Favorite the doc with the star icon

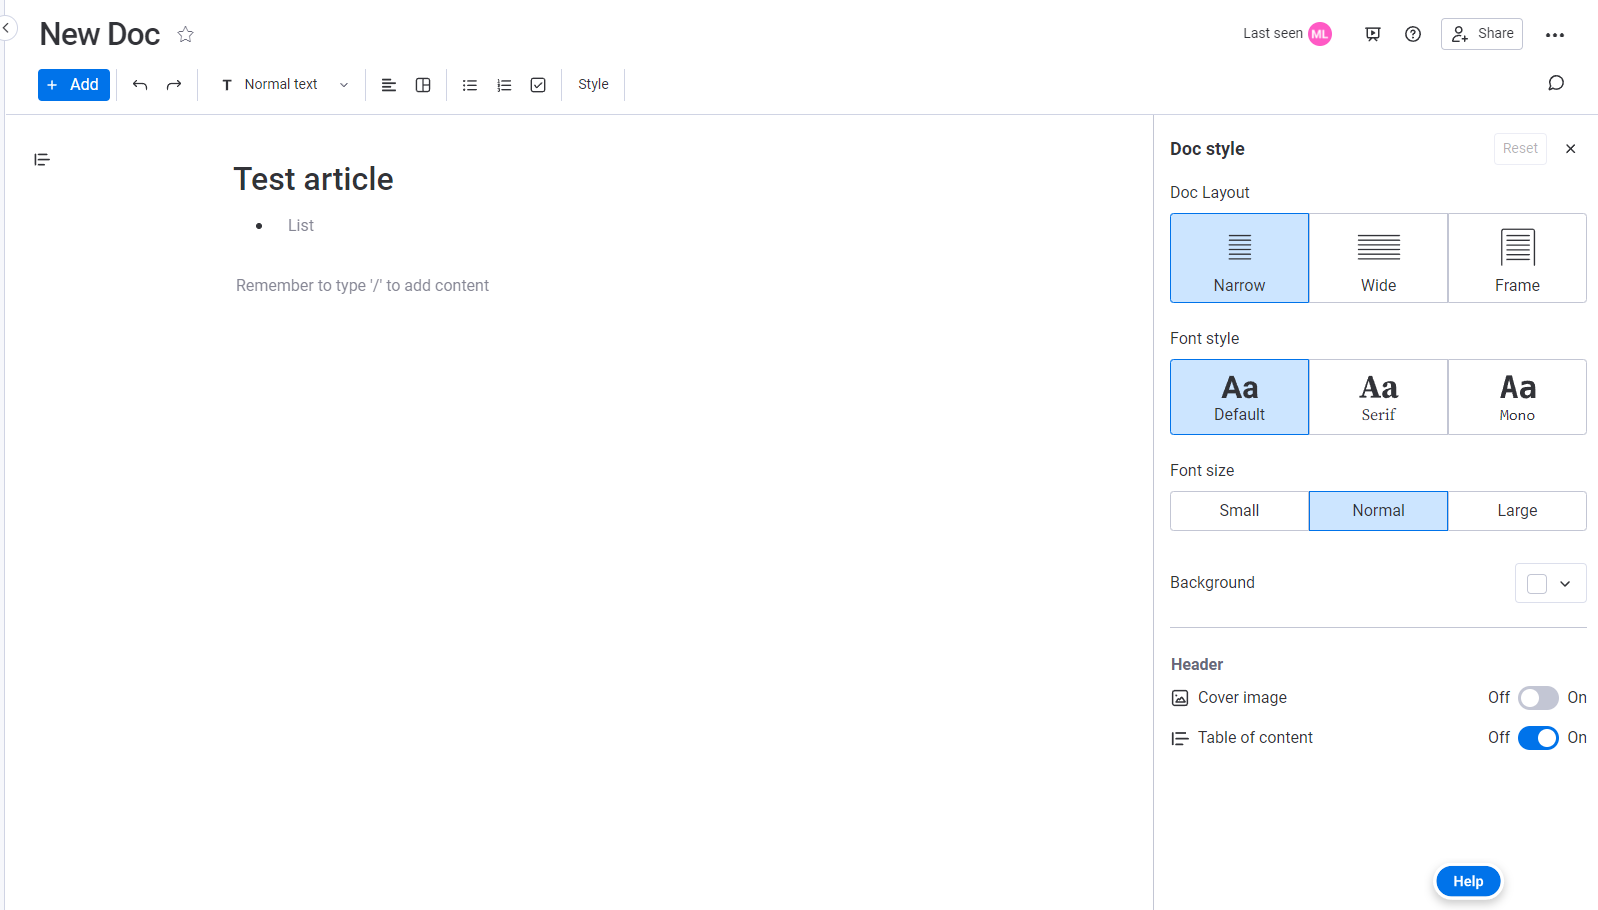click(185, 35)
